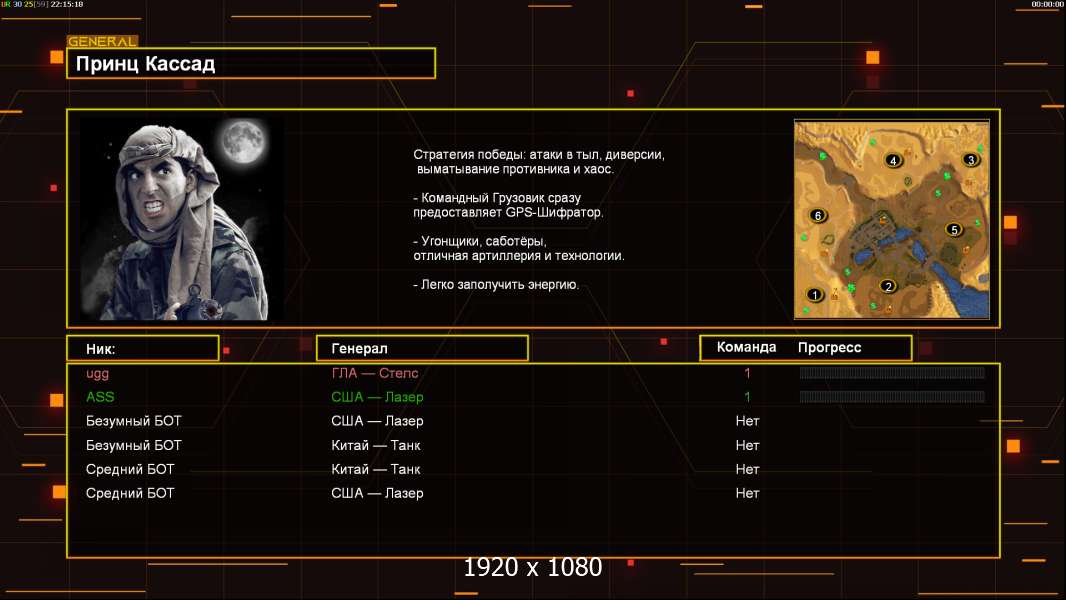Click the 00:00:00 timer in the corner
The image size is (1066, 600).
1047,4
